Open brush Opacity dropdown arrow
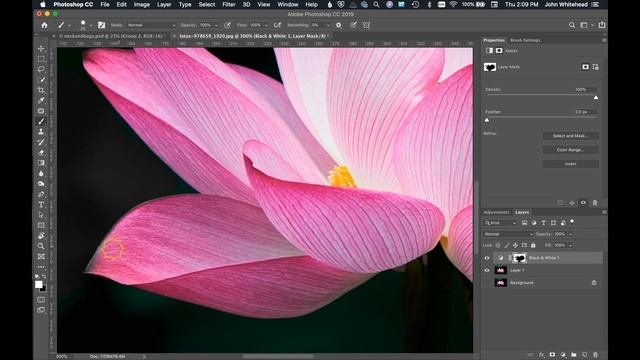Screen dimensions: 640x360 point(216,25)
